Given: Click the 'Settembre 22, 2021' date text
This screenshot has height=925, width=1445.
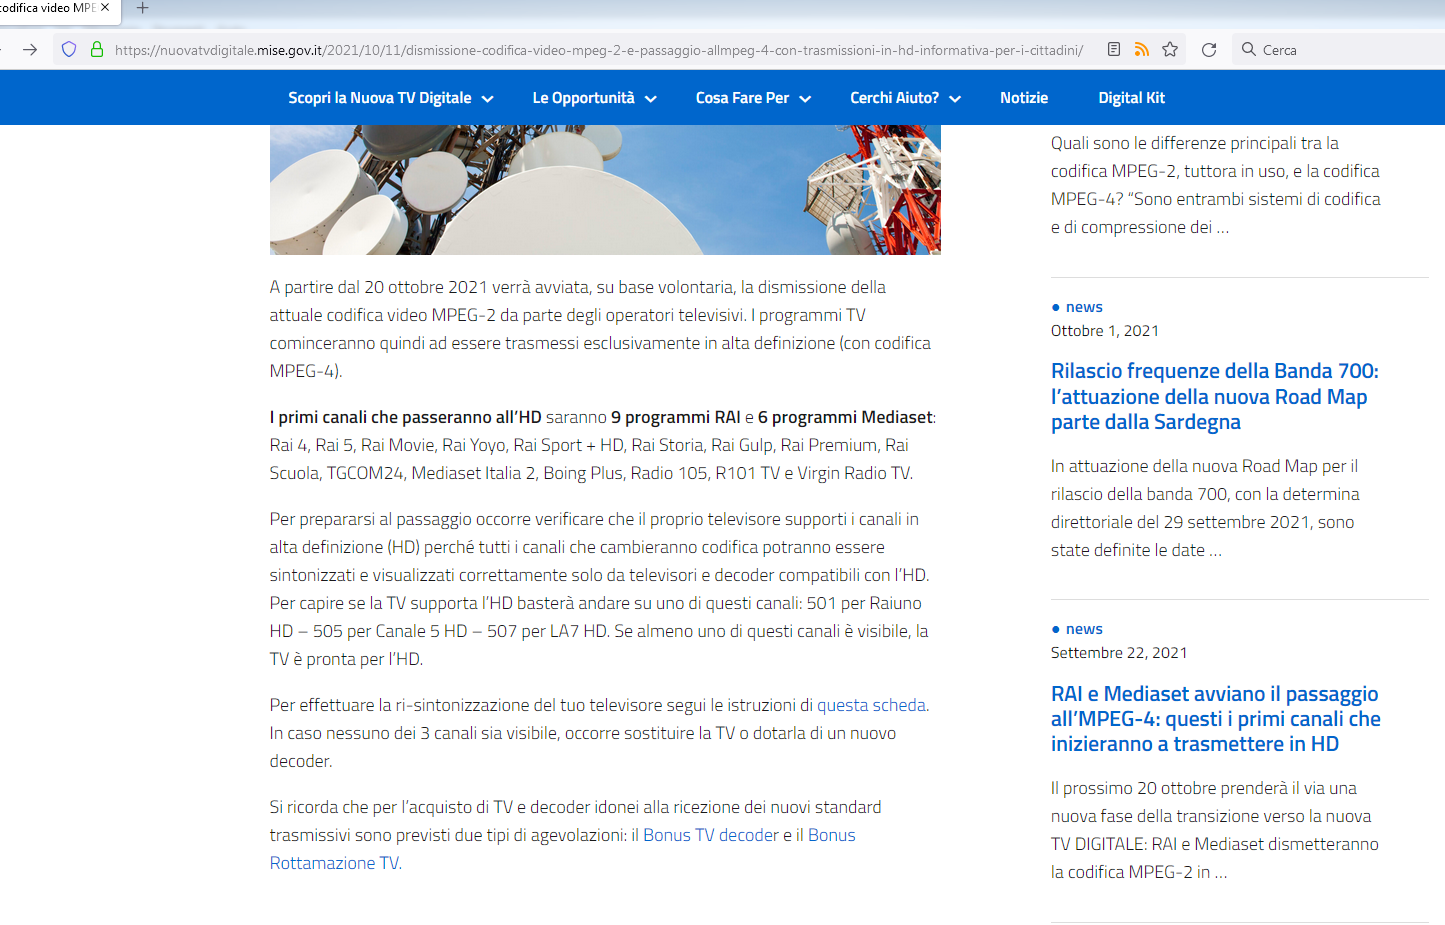Looking at the screenshot, I should click(1119, 653).
